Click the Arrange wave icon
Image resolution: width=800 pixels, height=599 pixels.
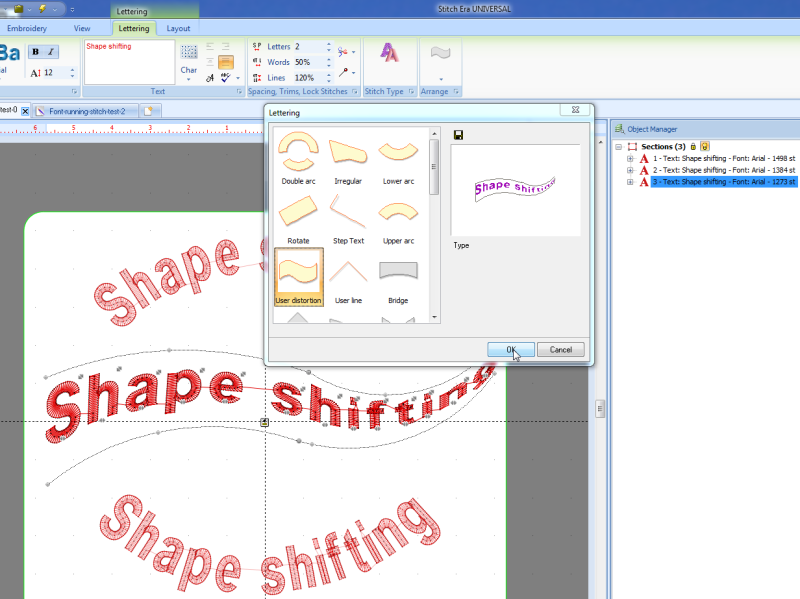tap(440, 53)
